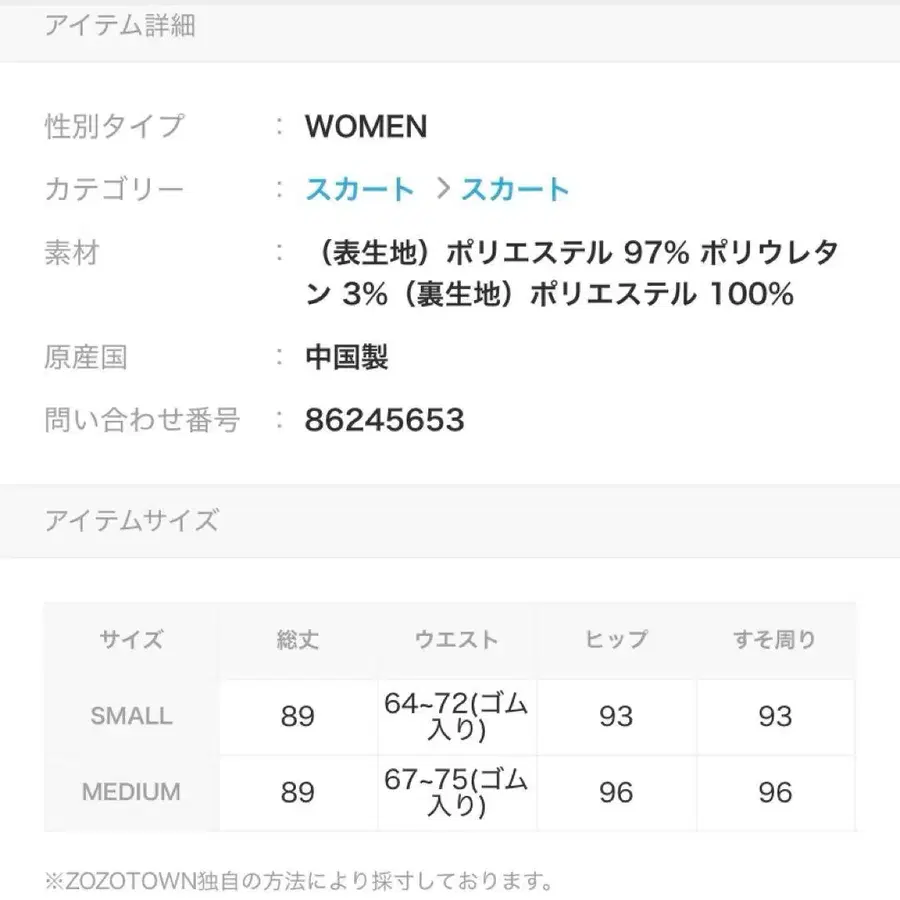This screenshot has width=900, height=900.
Task: Click the サイズ column header
Action: [x=131, y=640]
